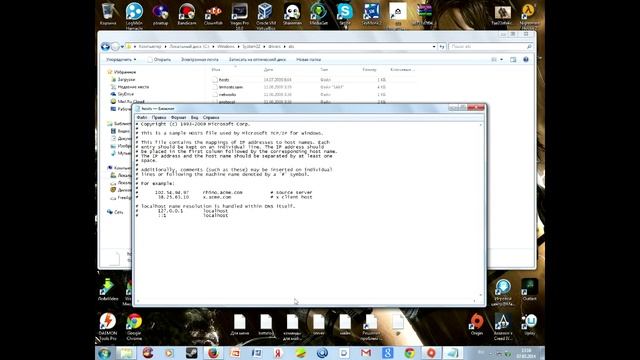The height and width of the screenshot is (360, 640).
Task: Click System32 segment in address path
Action: tap(251, 47)
